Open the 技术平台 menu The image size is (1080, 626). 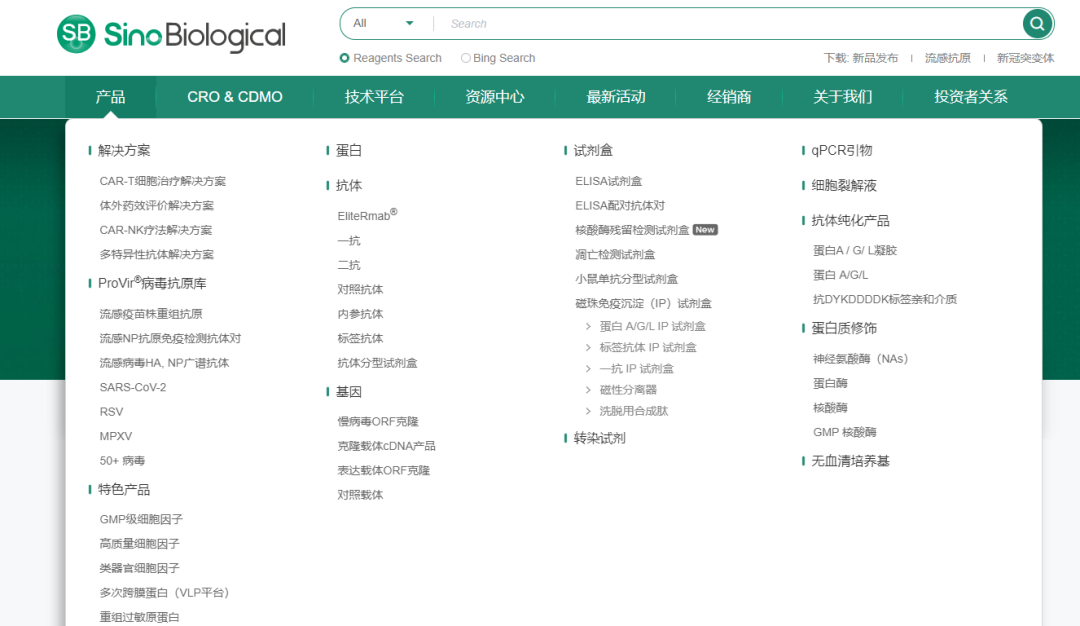374,97
